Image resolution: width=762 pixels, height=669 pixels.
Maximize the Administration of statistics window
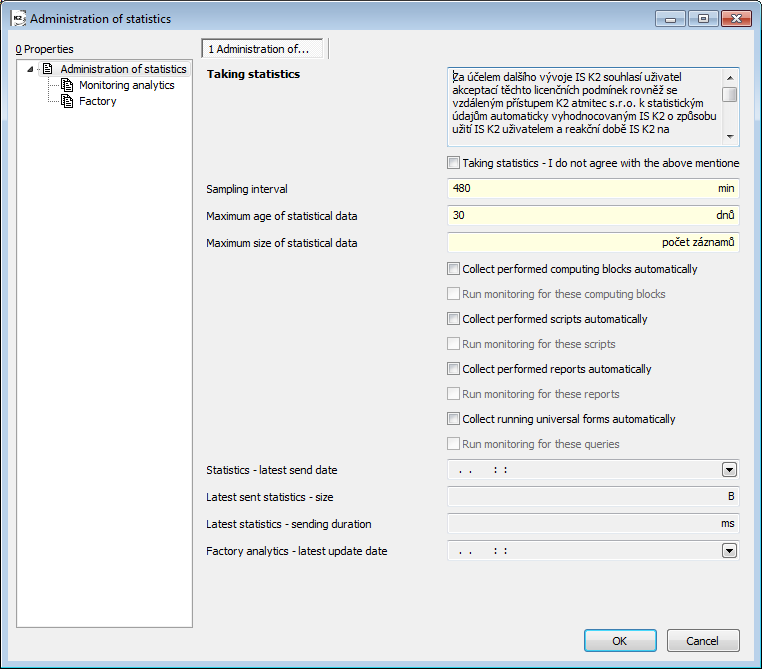point(703,19)
